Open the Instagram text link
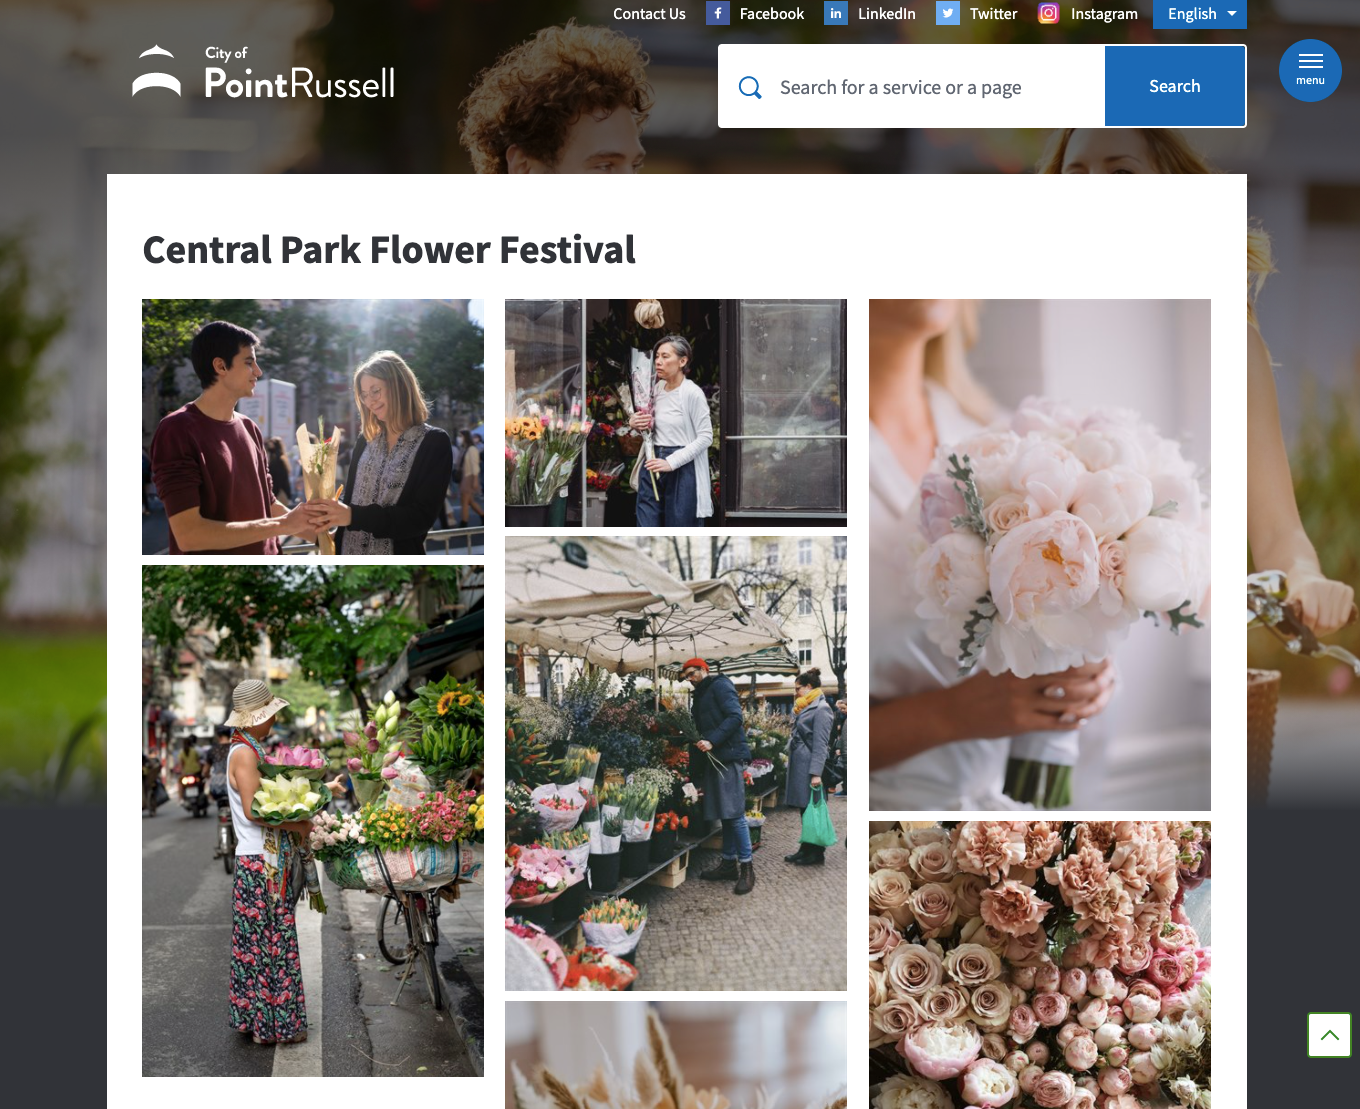Viewport: 1360px width, 1109px height. coord(1104,14)
